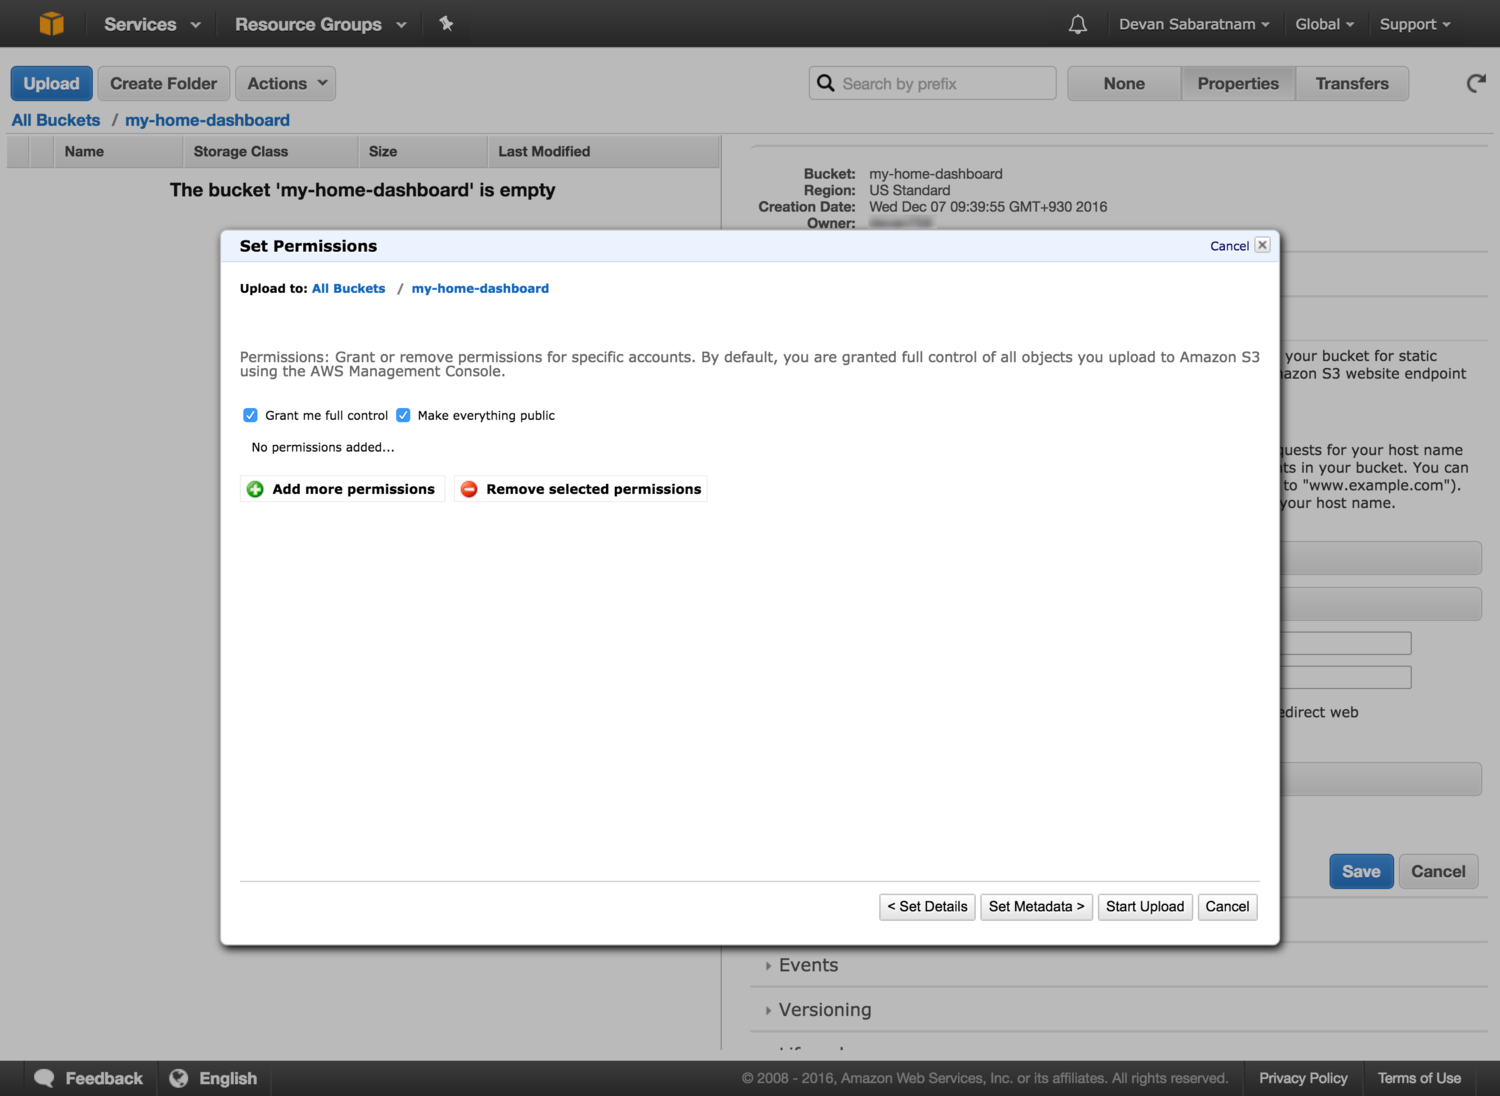Click All Buckets link in the dialog breadcrumb
Viewport: 1500px width, 1096px height.
click(x=348, y=288)
